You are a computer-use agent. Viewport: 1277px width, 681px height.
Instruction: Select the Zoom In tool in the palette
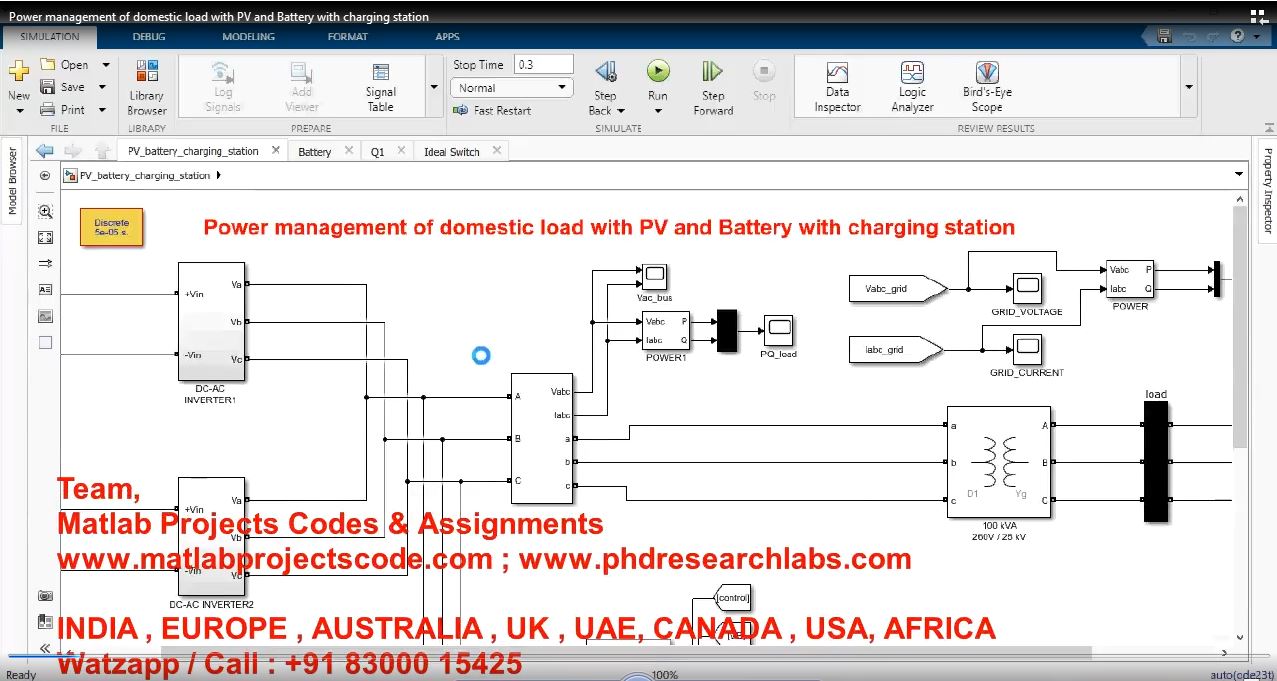(45, 212)
